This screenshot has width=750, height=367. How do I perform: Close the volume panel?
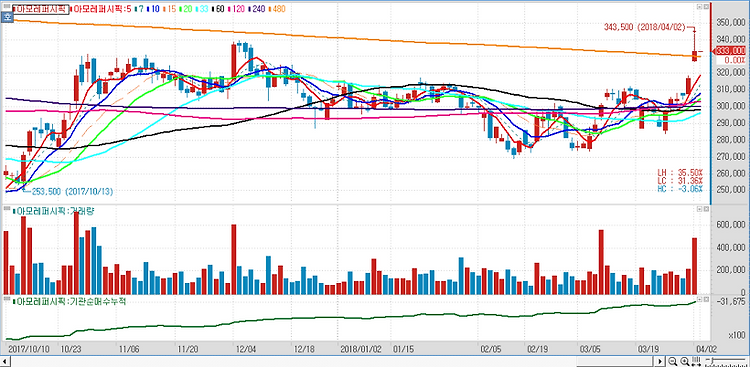point(706,209)
